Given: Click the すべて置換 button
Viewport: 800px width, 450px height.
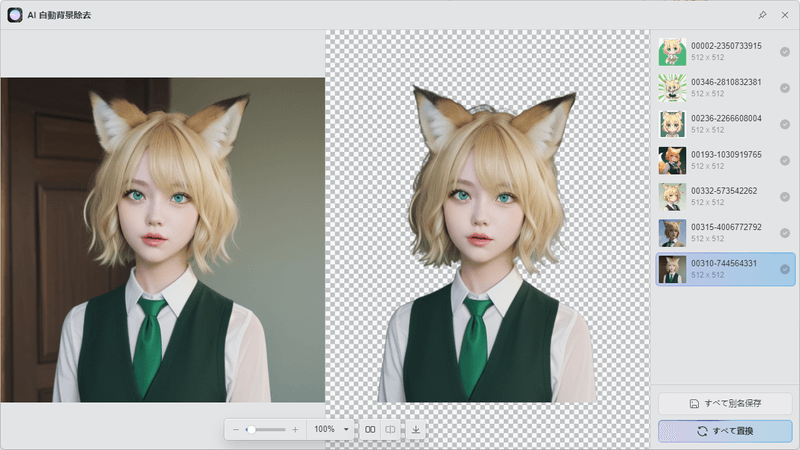Looking at the screenshot, I should tap(725, 431).
